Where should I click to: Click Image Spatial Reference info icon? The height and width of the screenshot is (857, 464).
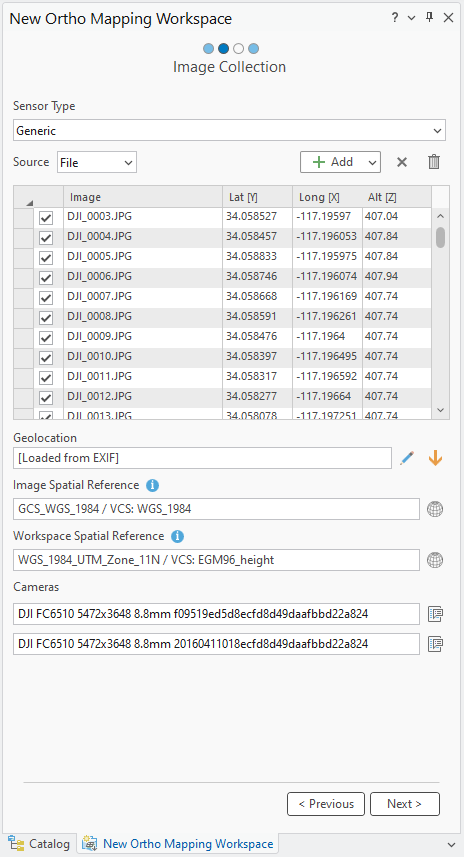153,485
